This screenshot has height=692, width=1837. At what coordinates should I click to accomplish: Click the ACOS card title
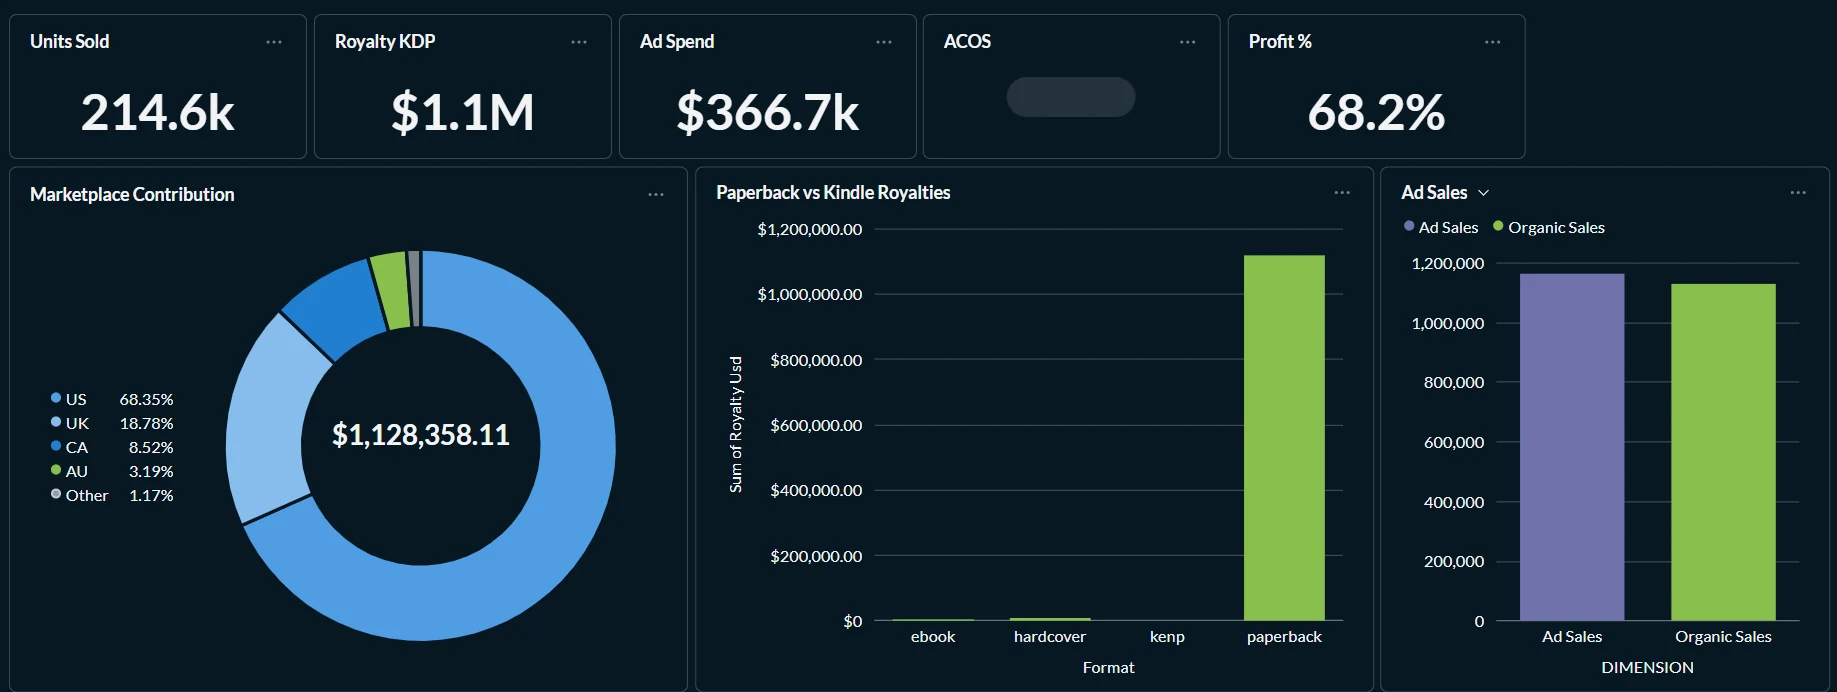tap(967, 42)
